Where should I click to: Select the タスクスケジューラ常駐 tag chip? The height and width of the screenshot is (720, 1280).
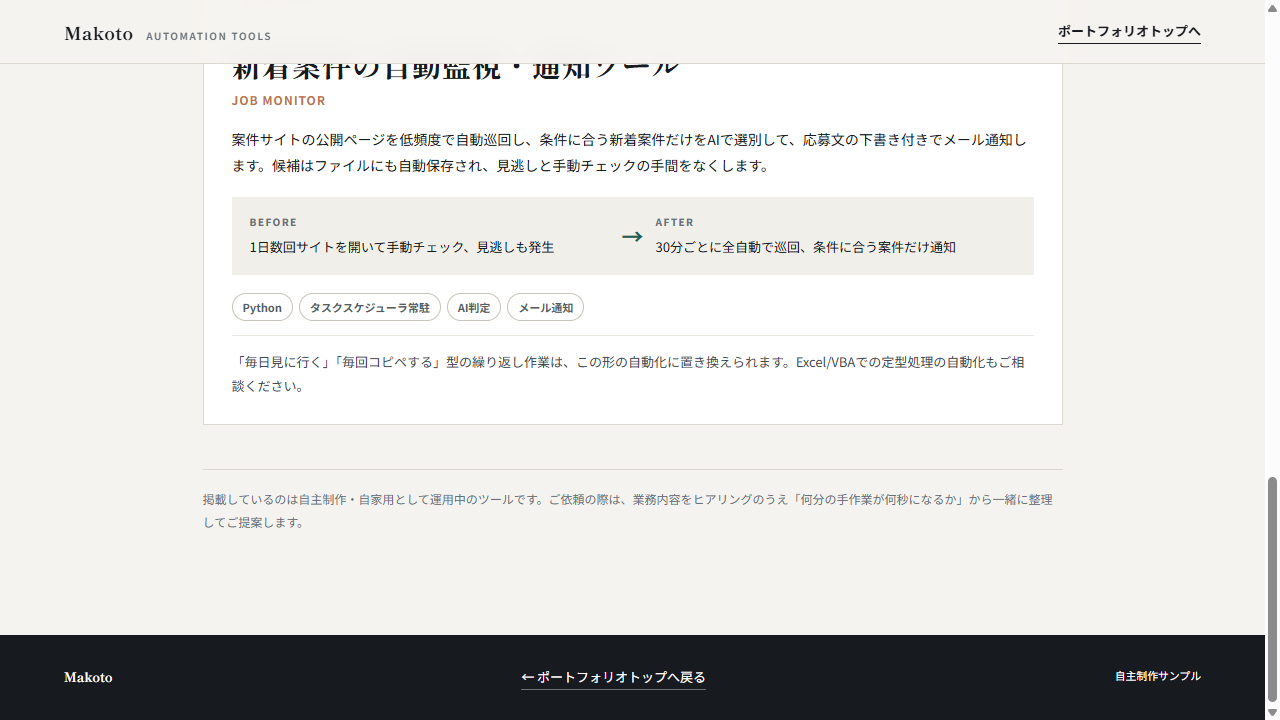coord(370,307)
